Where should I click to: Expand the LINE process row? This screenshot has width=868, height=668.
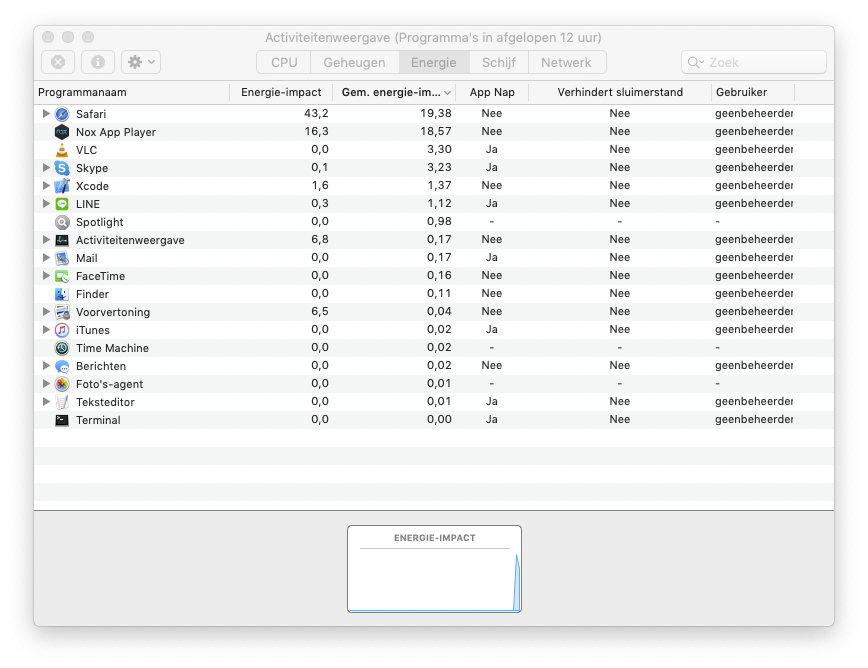pos(46,203)
